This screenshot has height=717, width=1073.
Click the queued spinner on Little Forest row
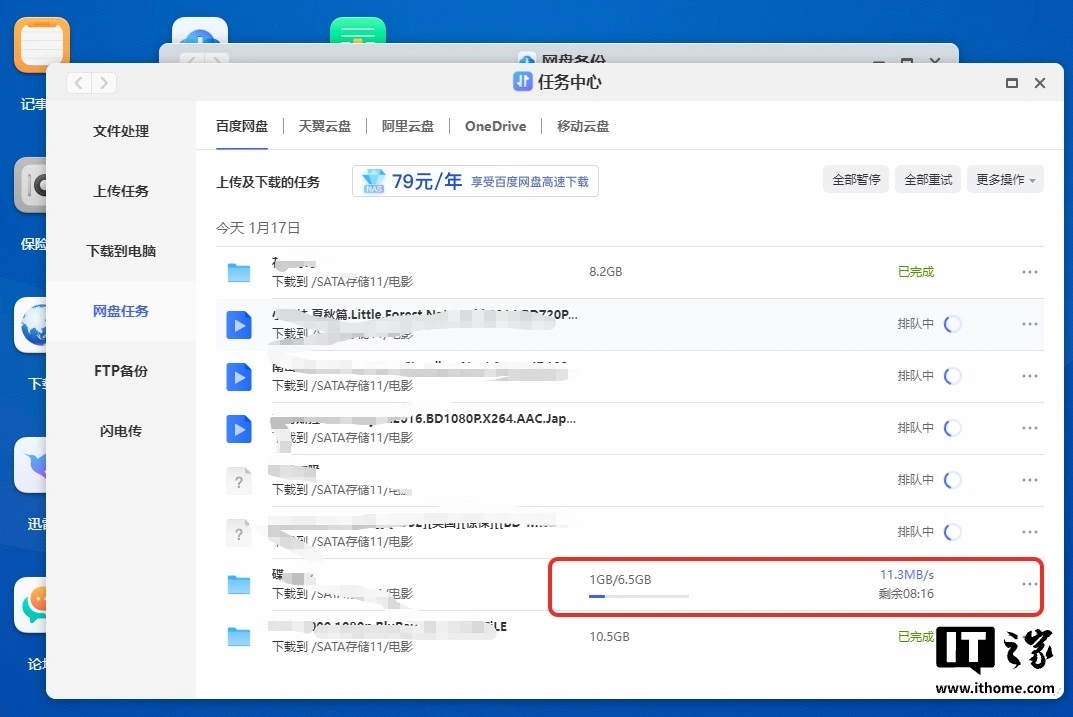[953, 324]
